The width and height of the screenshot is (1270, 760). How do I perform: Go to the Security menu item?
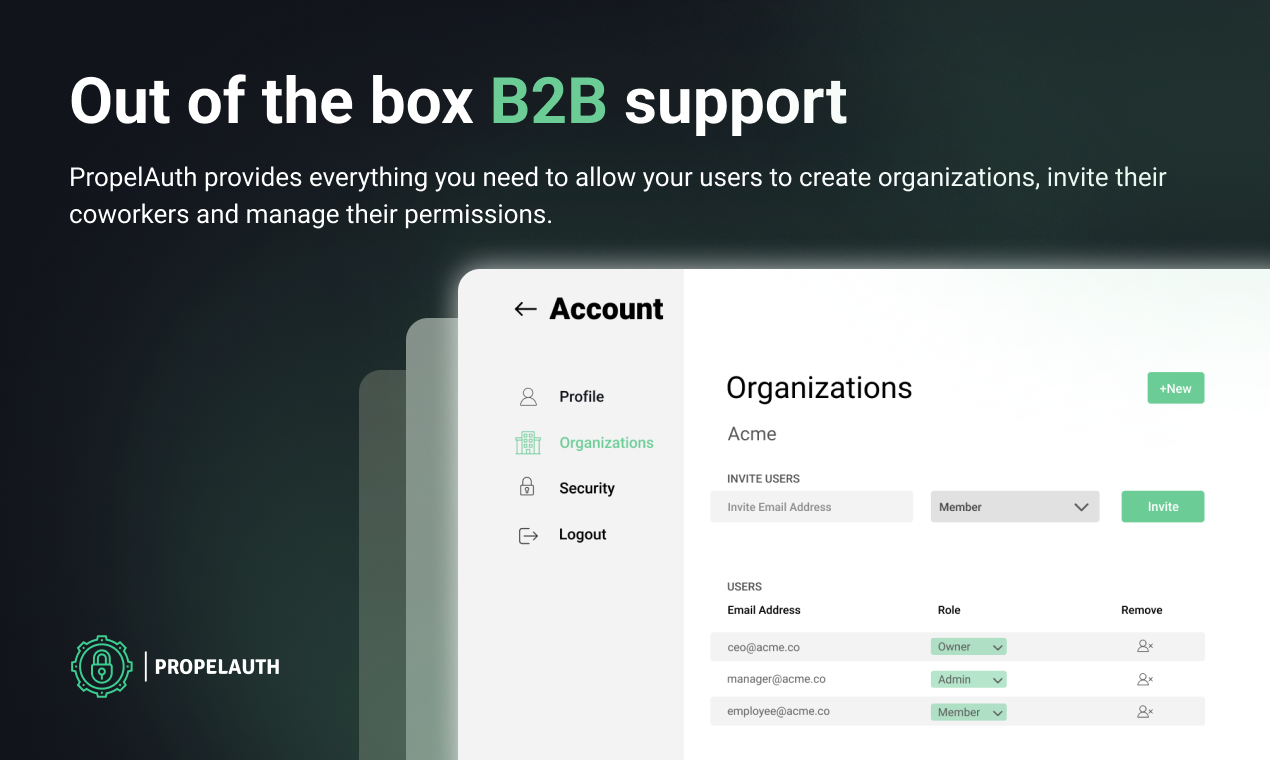pyautogui.click(x=587, y=489)
